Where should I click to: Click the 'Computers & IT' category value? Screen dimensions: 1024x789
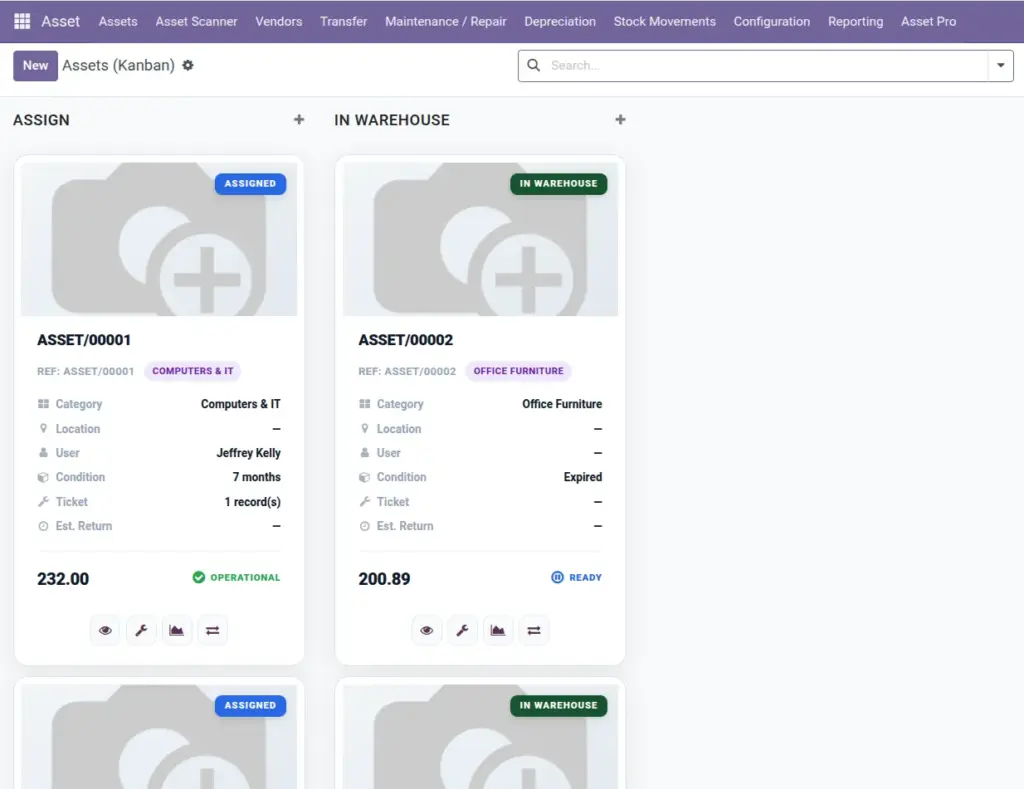pos(241,404)
